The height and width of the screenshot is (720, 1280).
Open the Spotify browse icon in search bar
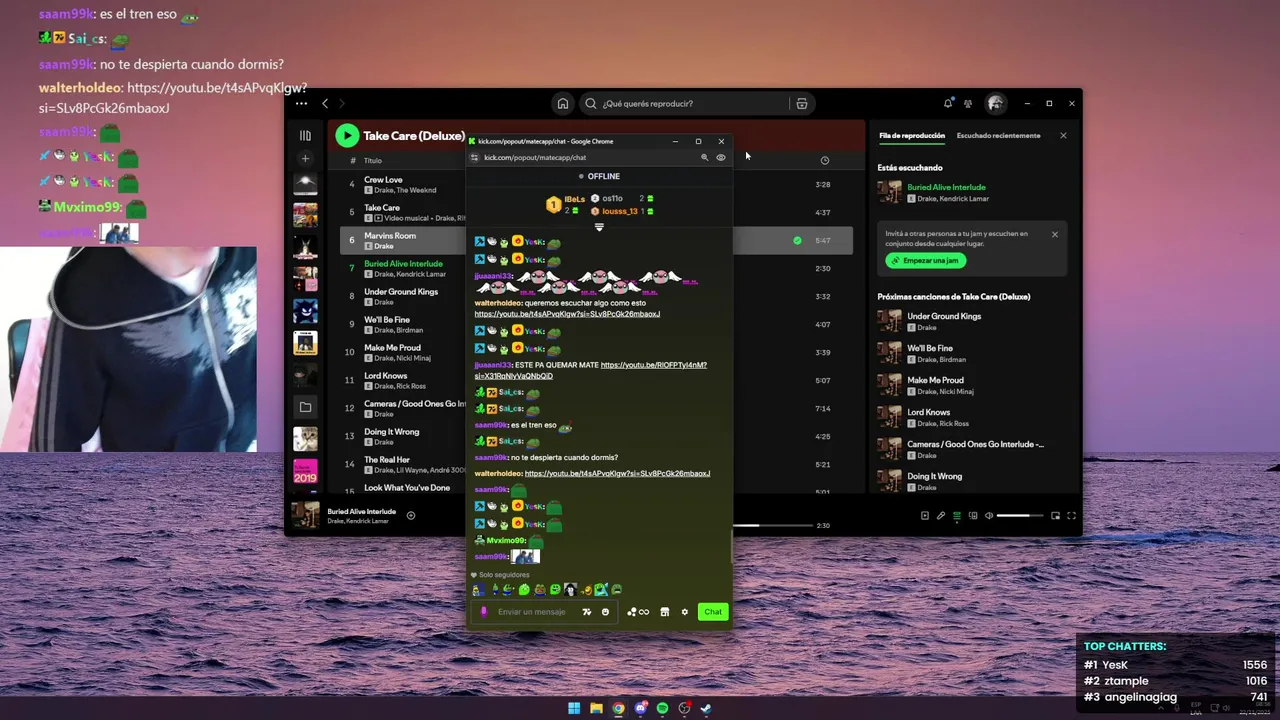click(x=802, y=103)
